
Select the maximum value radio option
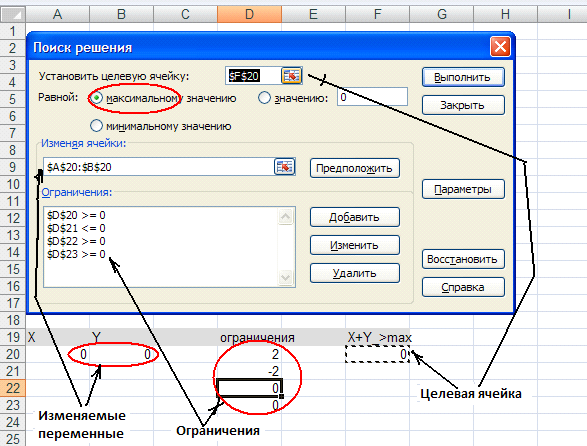coord(96,98)
